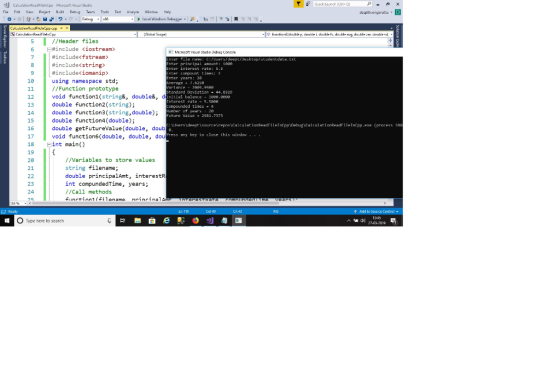Open the function member navigation dropdown
The image size is (560, 373).
[330, 34]
